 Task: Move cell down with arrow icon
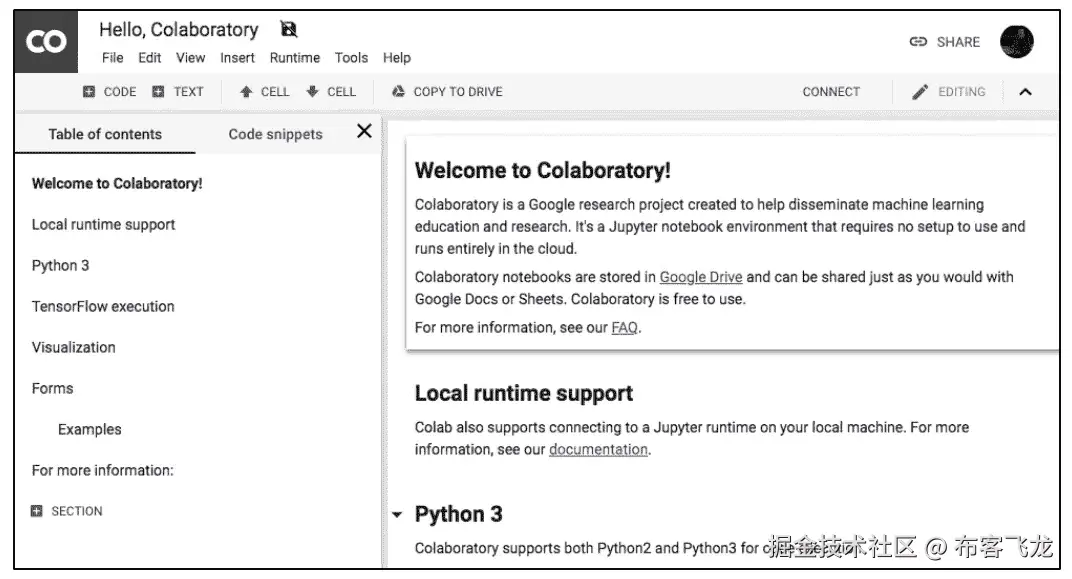click(x=331, y=92)
